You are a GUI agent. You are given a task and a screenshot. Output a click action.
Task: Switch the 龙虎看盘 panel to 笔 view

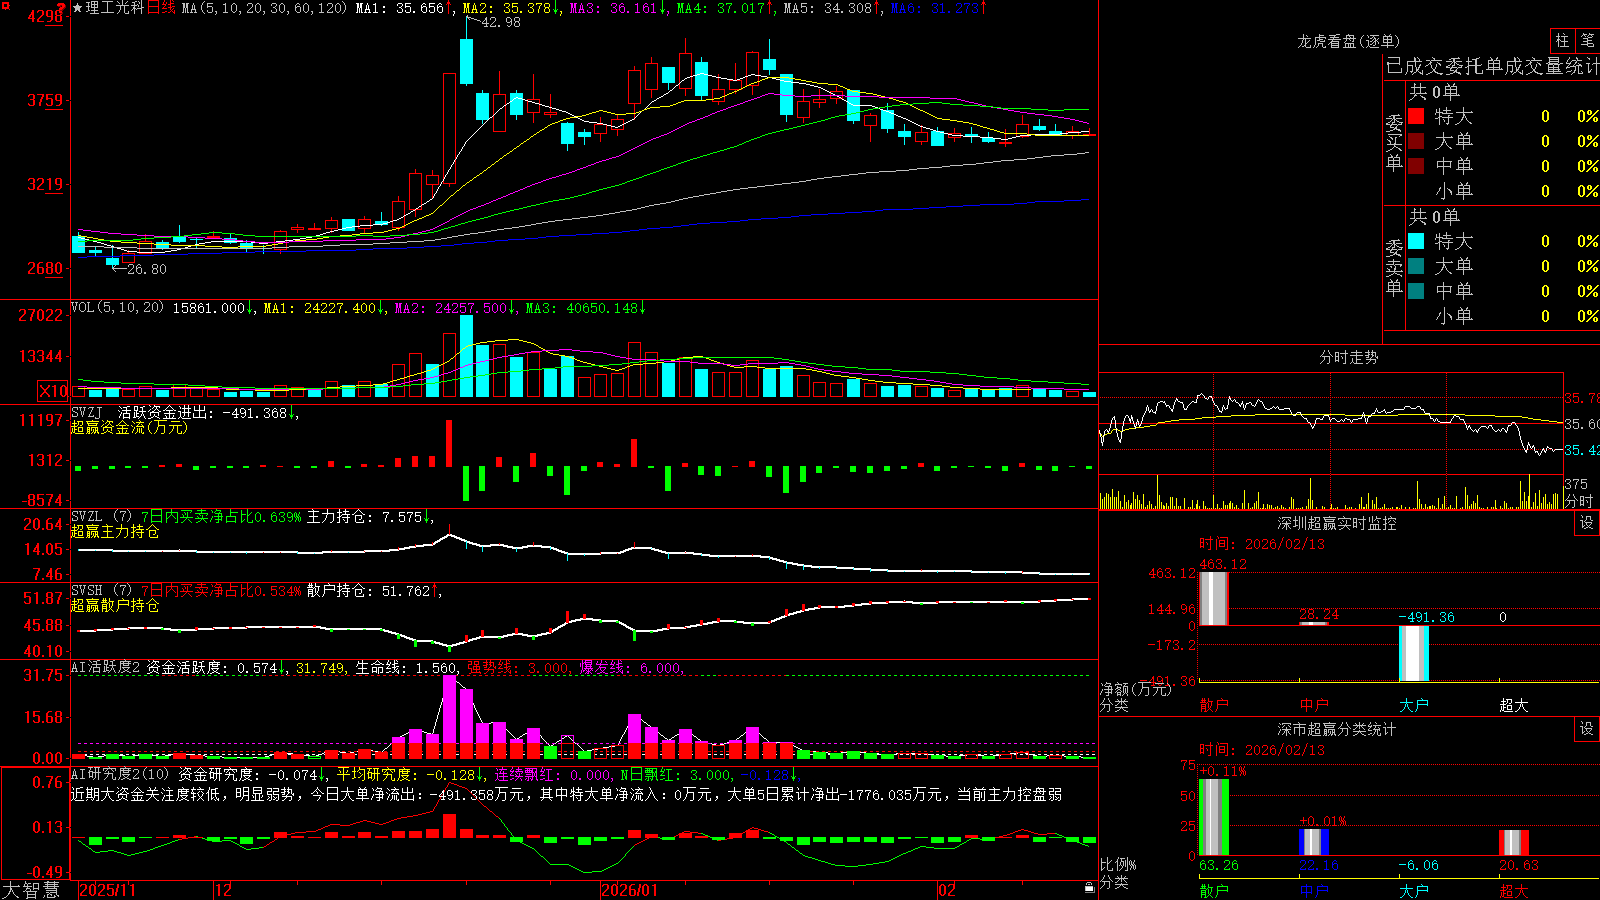point(1588,40)
